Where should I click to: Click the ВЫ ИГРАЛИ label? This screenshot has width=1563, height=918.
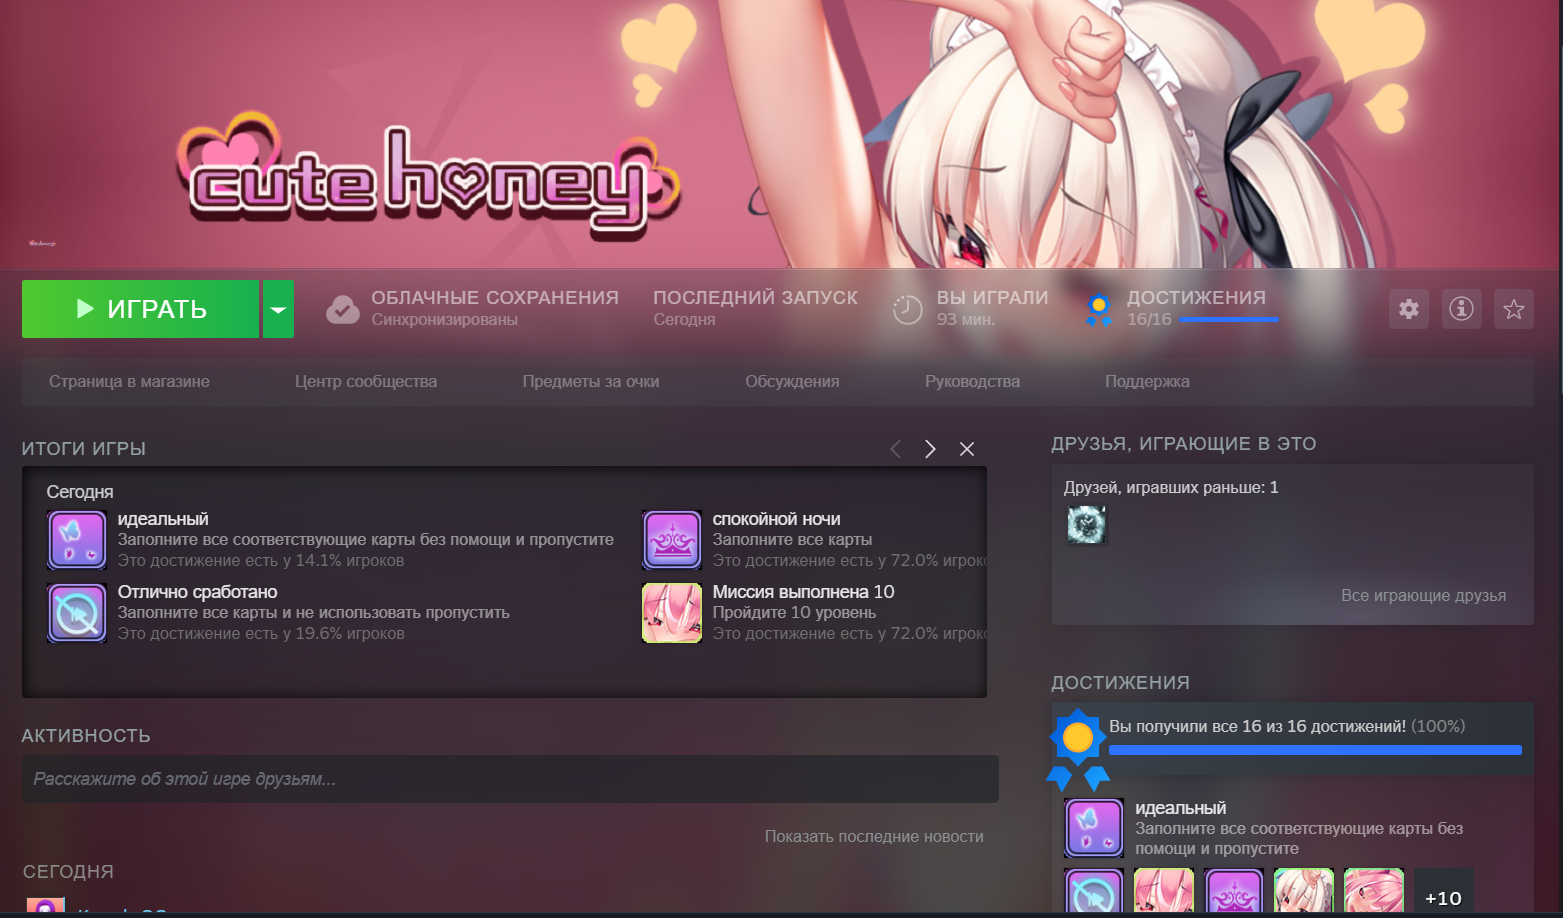tap(992, 298)
